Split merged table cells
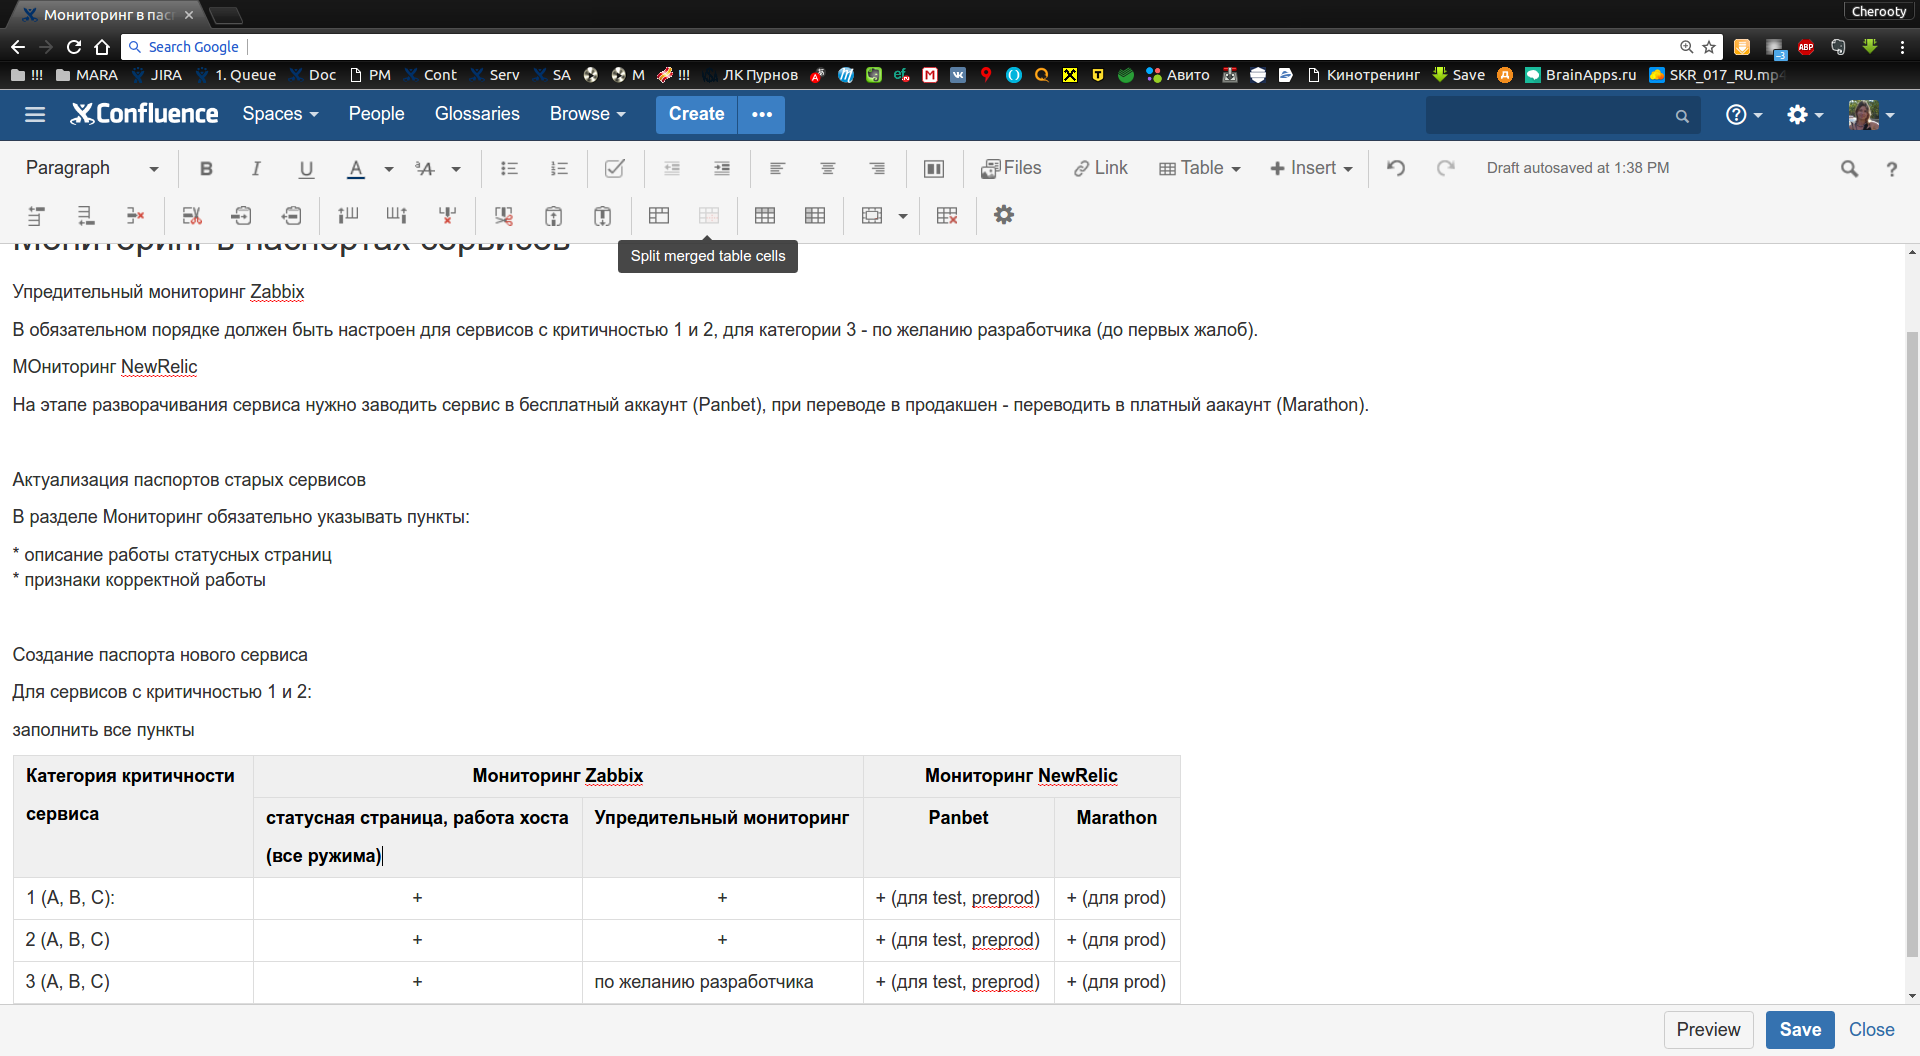 [x=709, y=216]
